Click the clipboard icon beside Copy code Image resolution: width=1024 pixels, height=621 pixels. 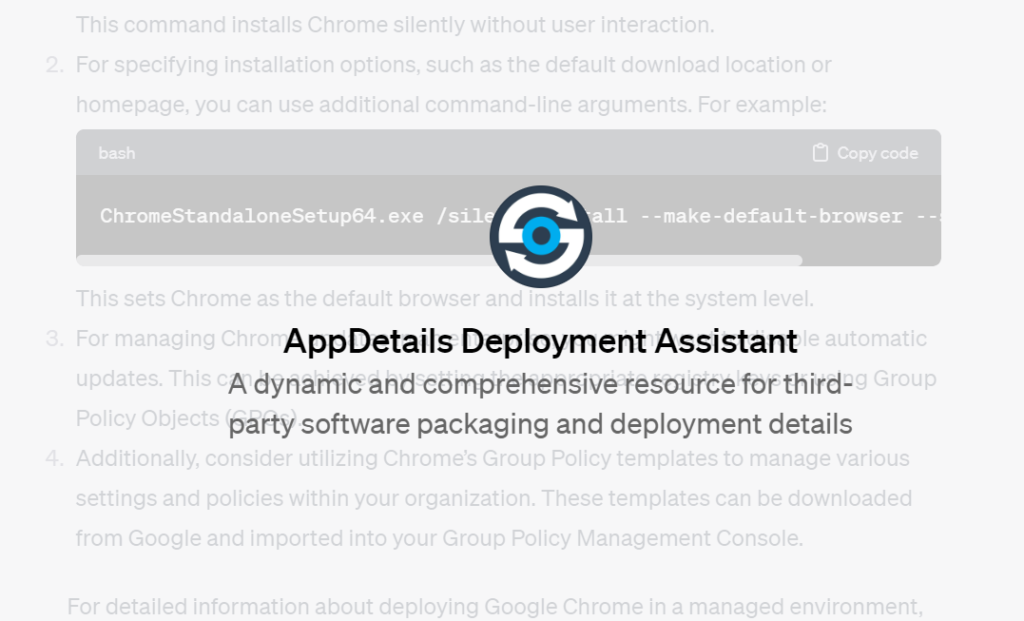pos(820,153)
